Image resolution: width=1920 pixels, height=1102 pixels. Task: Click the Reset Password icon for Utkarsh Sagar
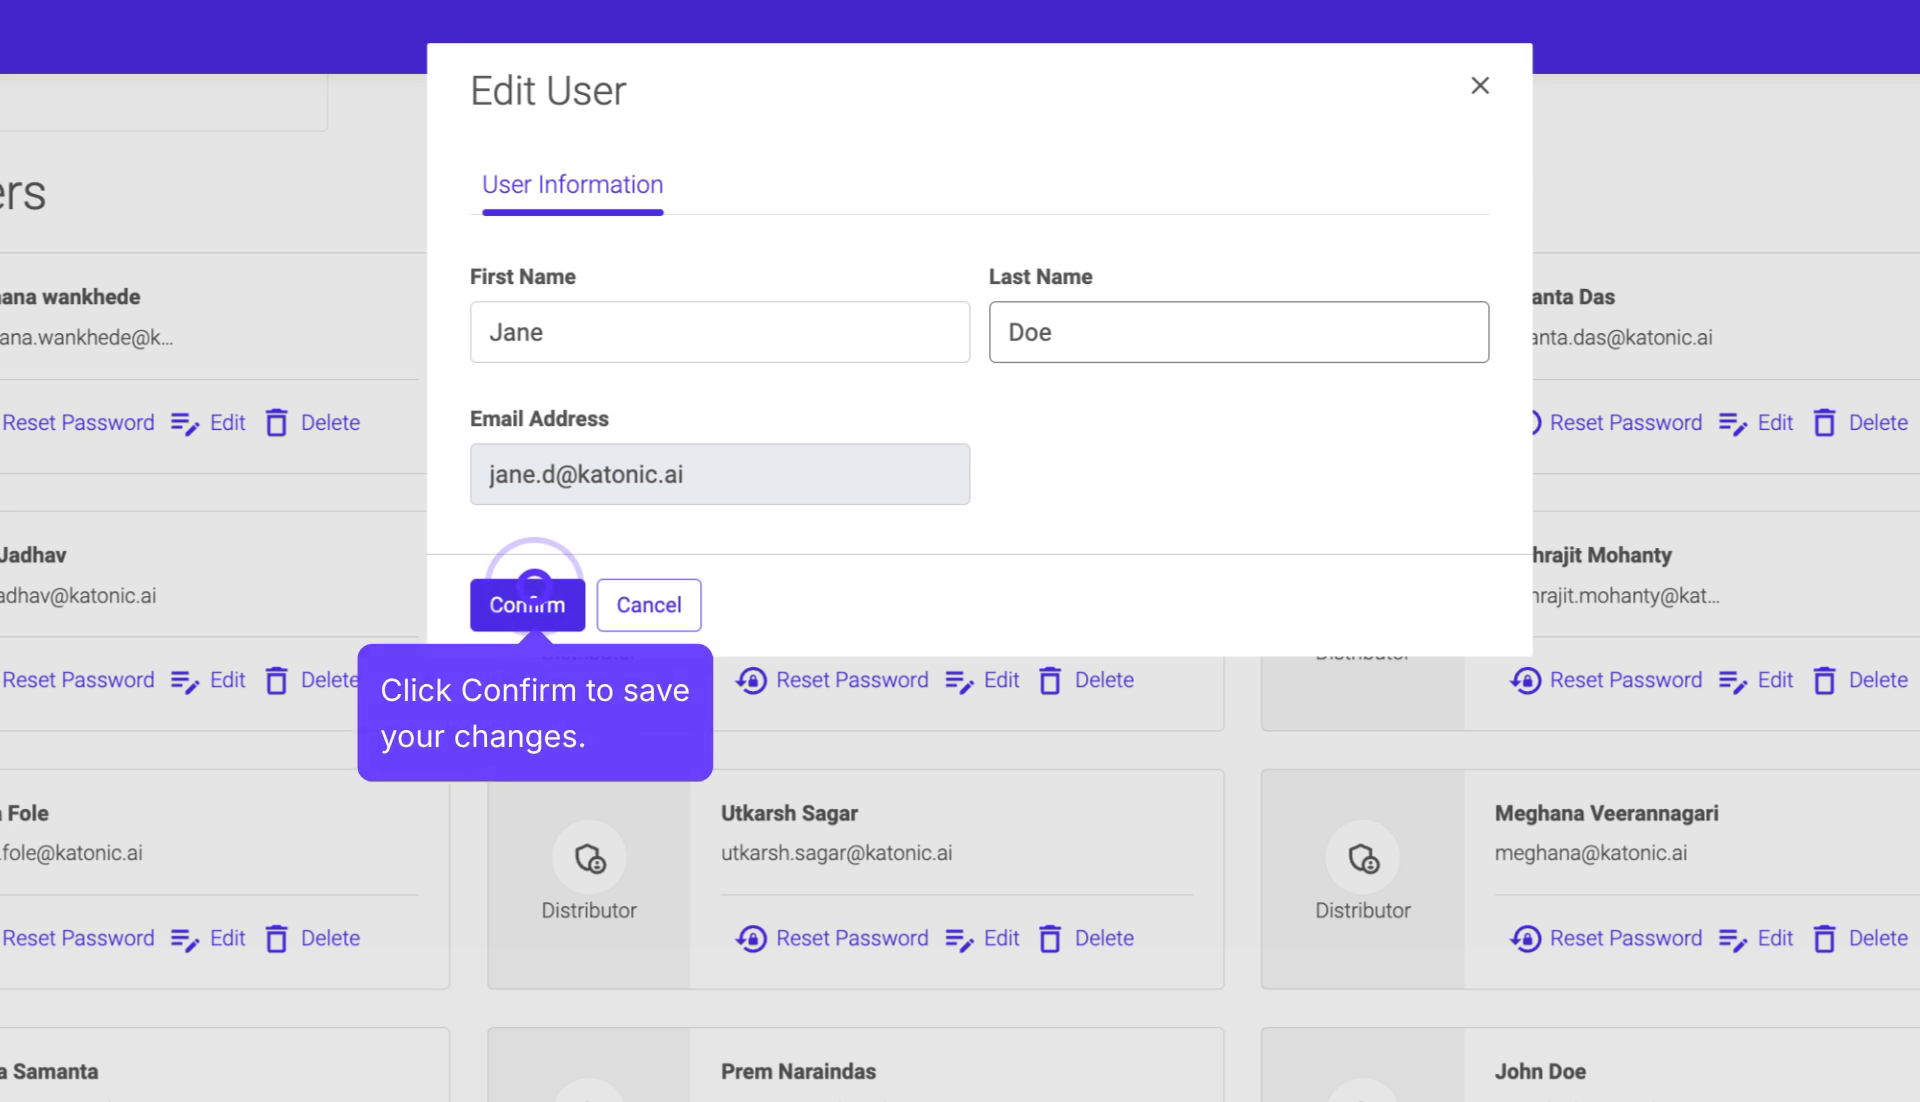[752, 938]
